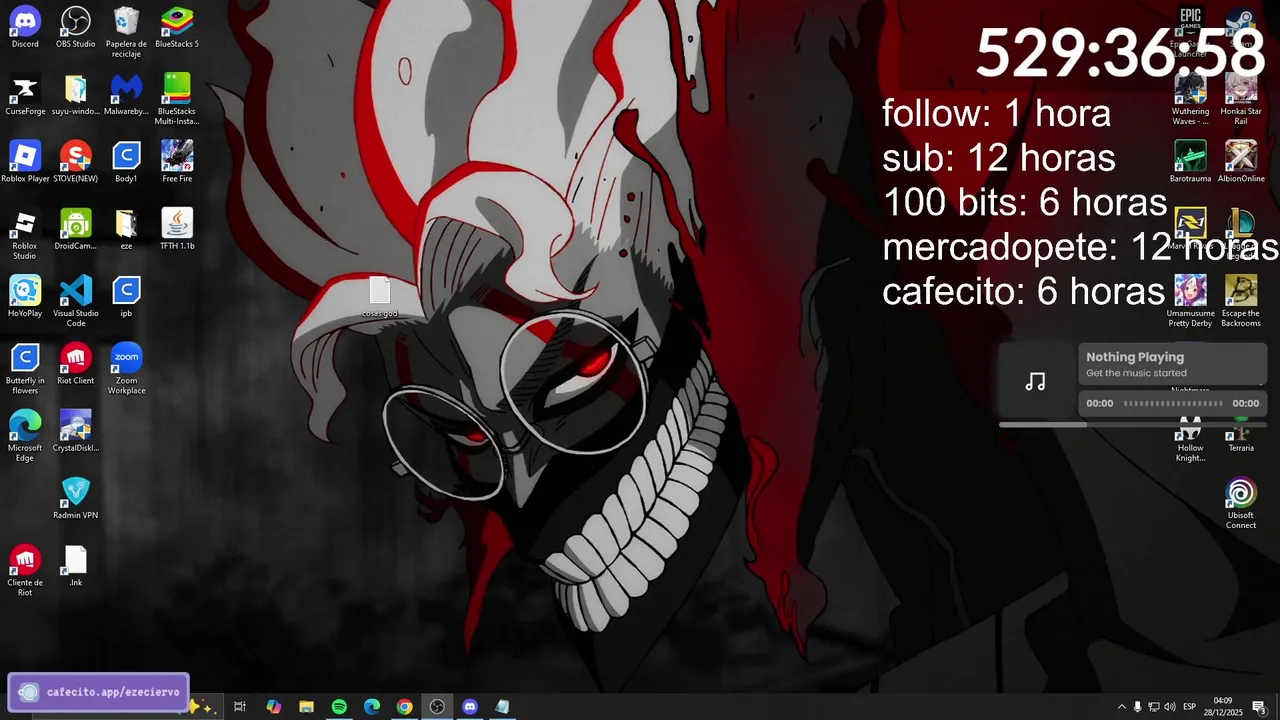The image size is (1280, 720).
Task: Open the Discord desktop shortcut
Action: click(x=25, y=27)
